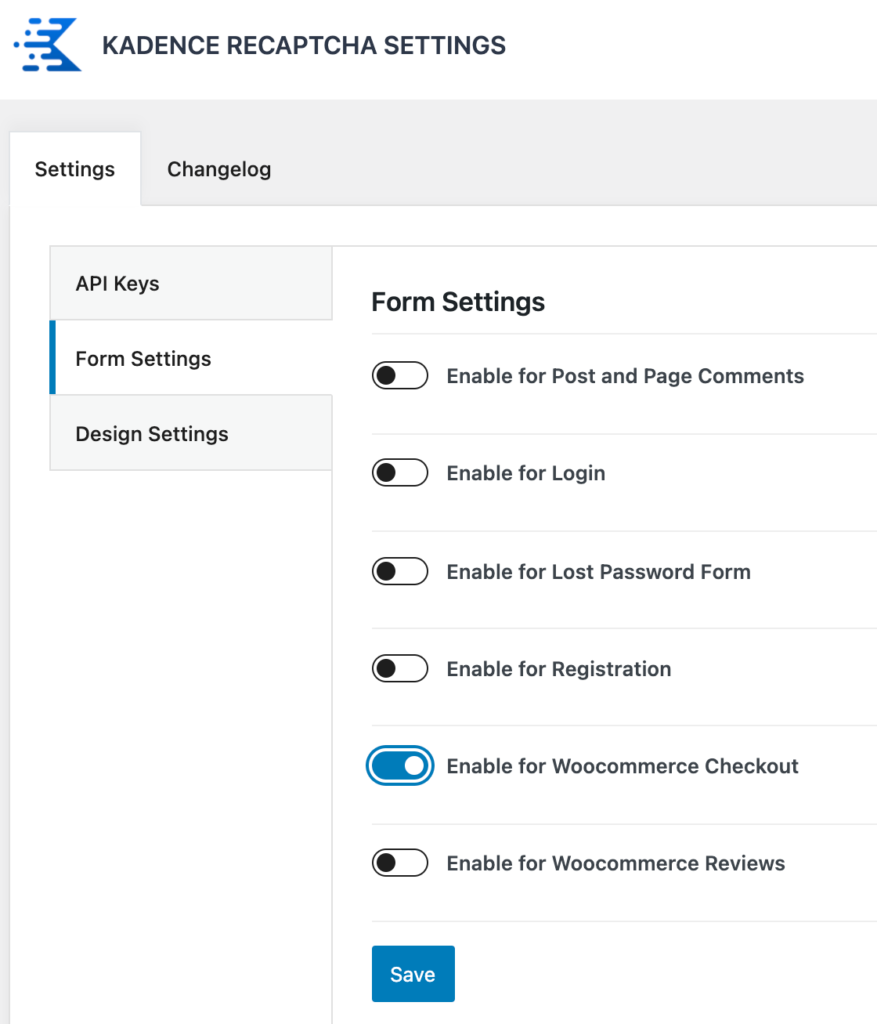877x1024 pixels.
Task: Click the 'Enable for Post and Page Comments' label text
Action: [625, 376]
